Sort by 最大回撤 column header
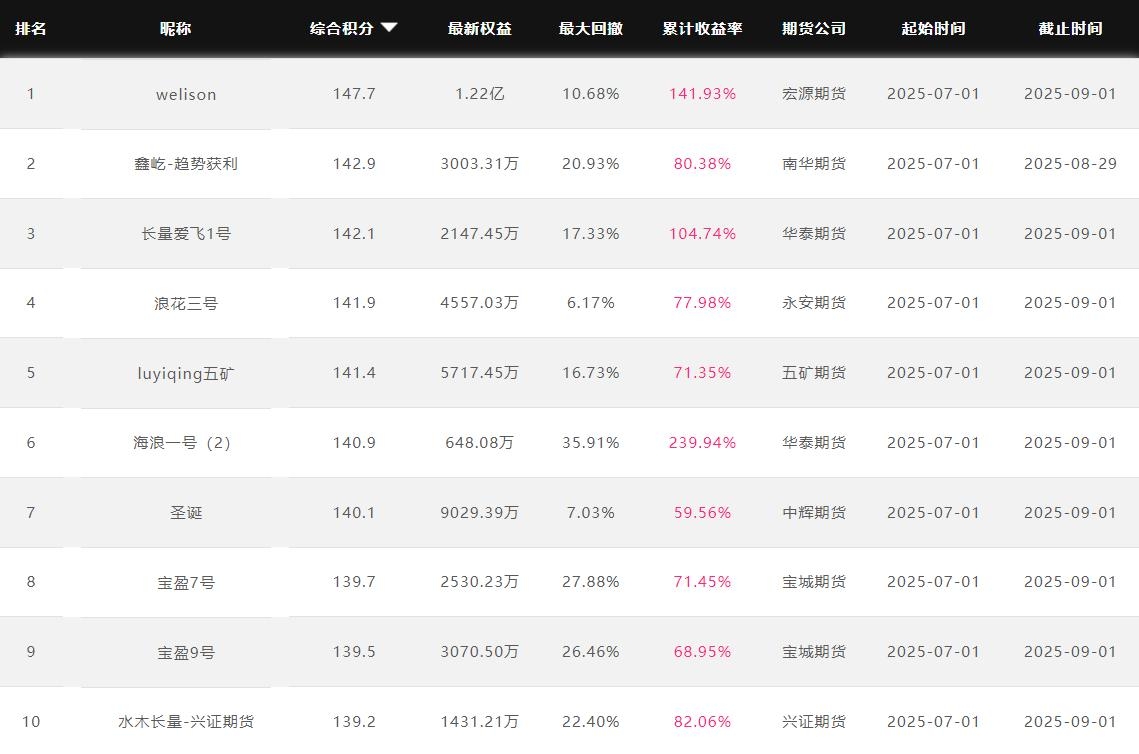Screen dimensions: 1139x754 tap(590, 29)
